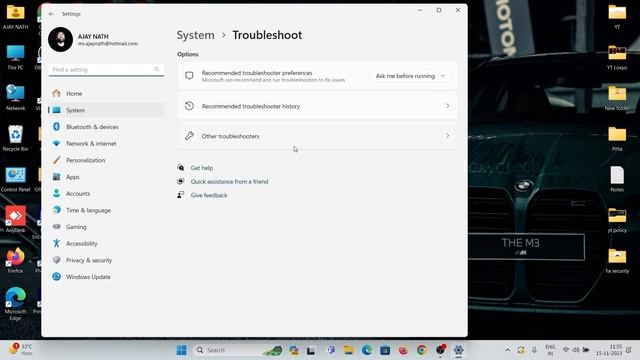
Task: Select the Firefox desktop shortcut
Action: click(16, 260)
